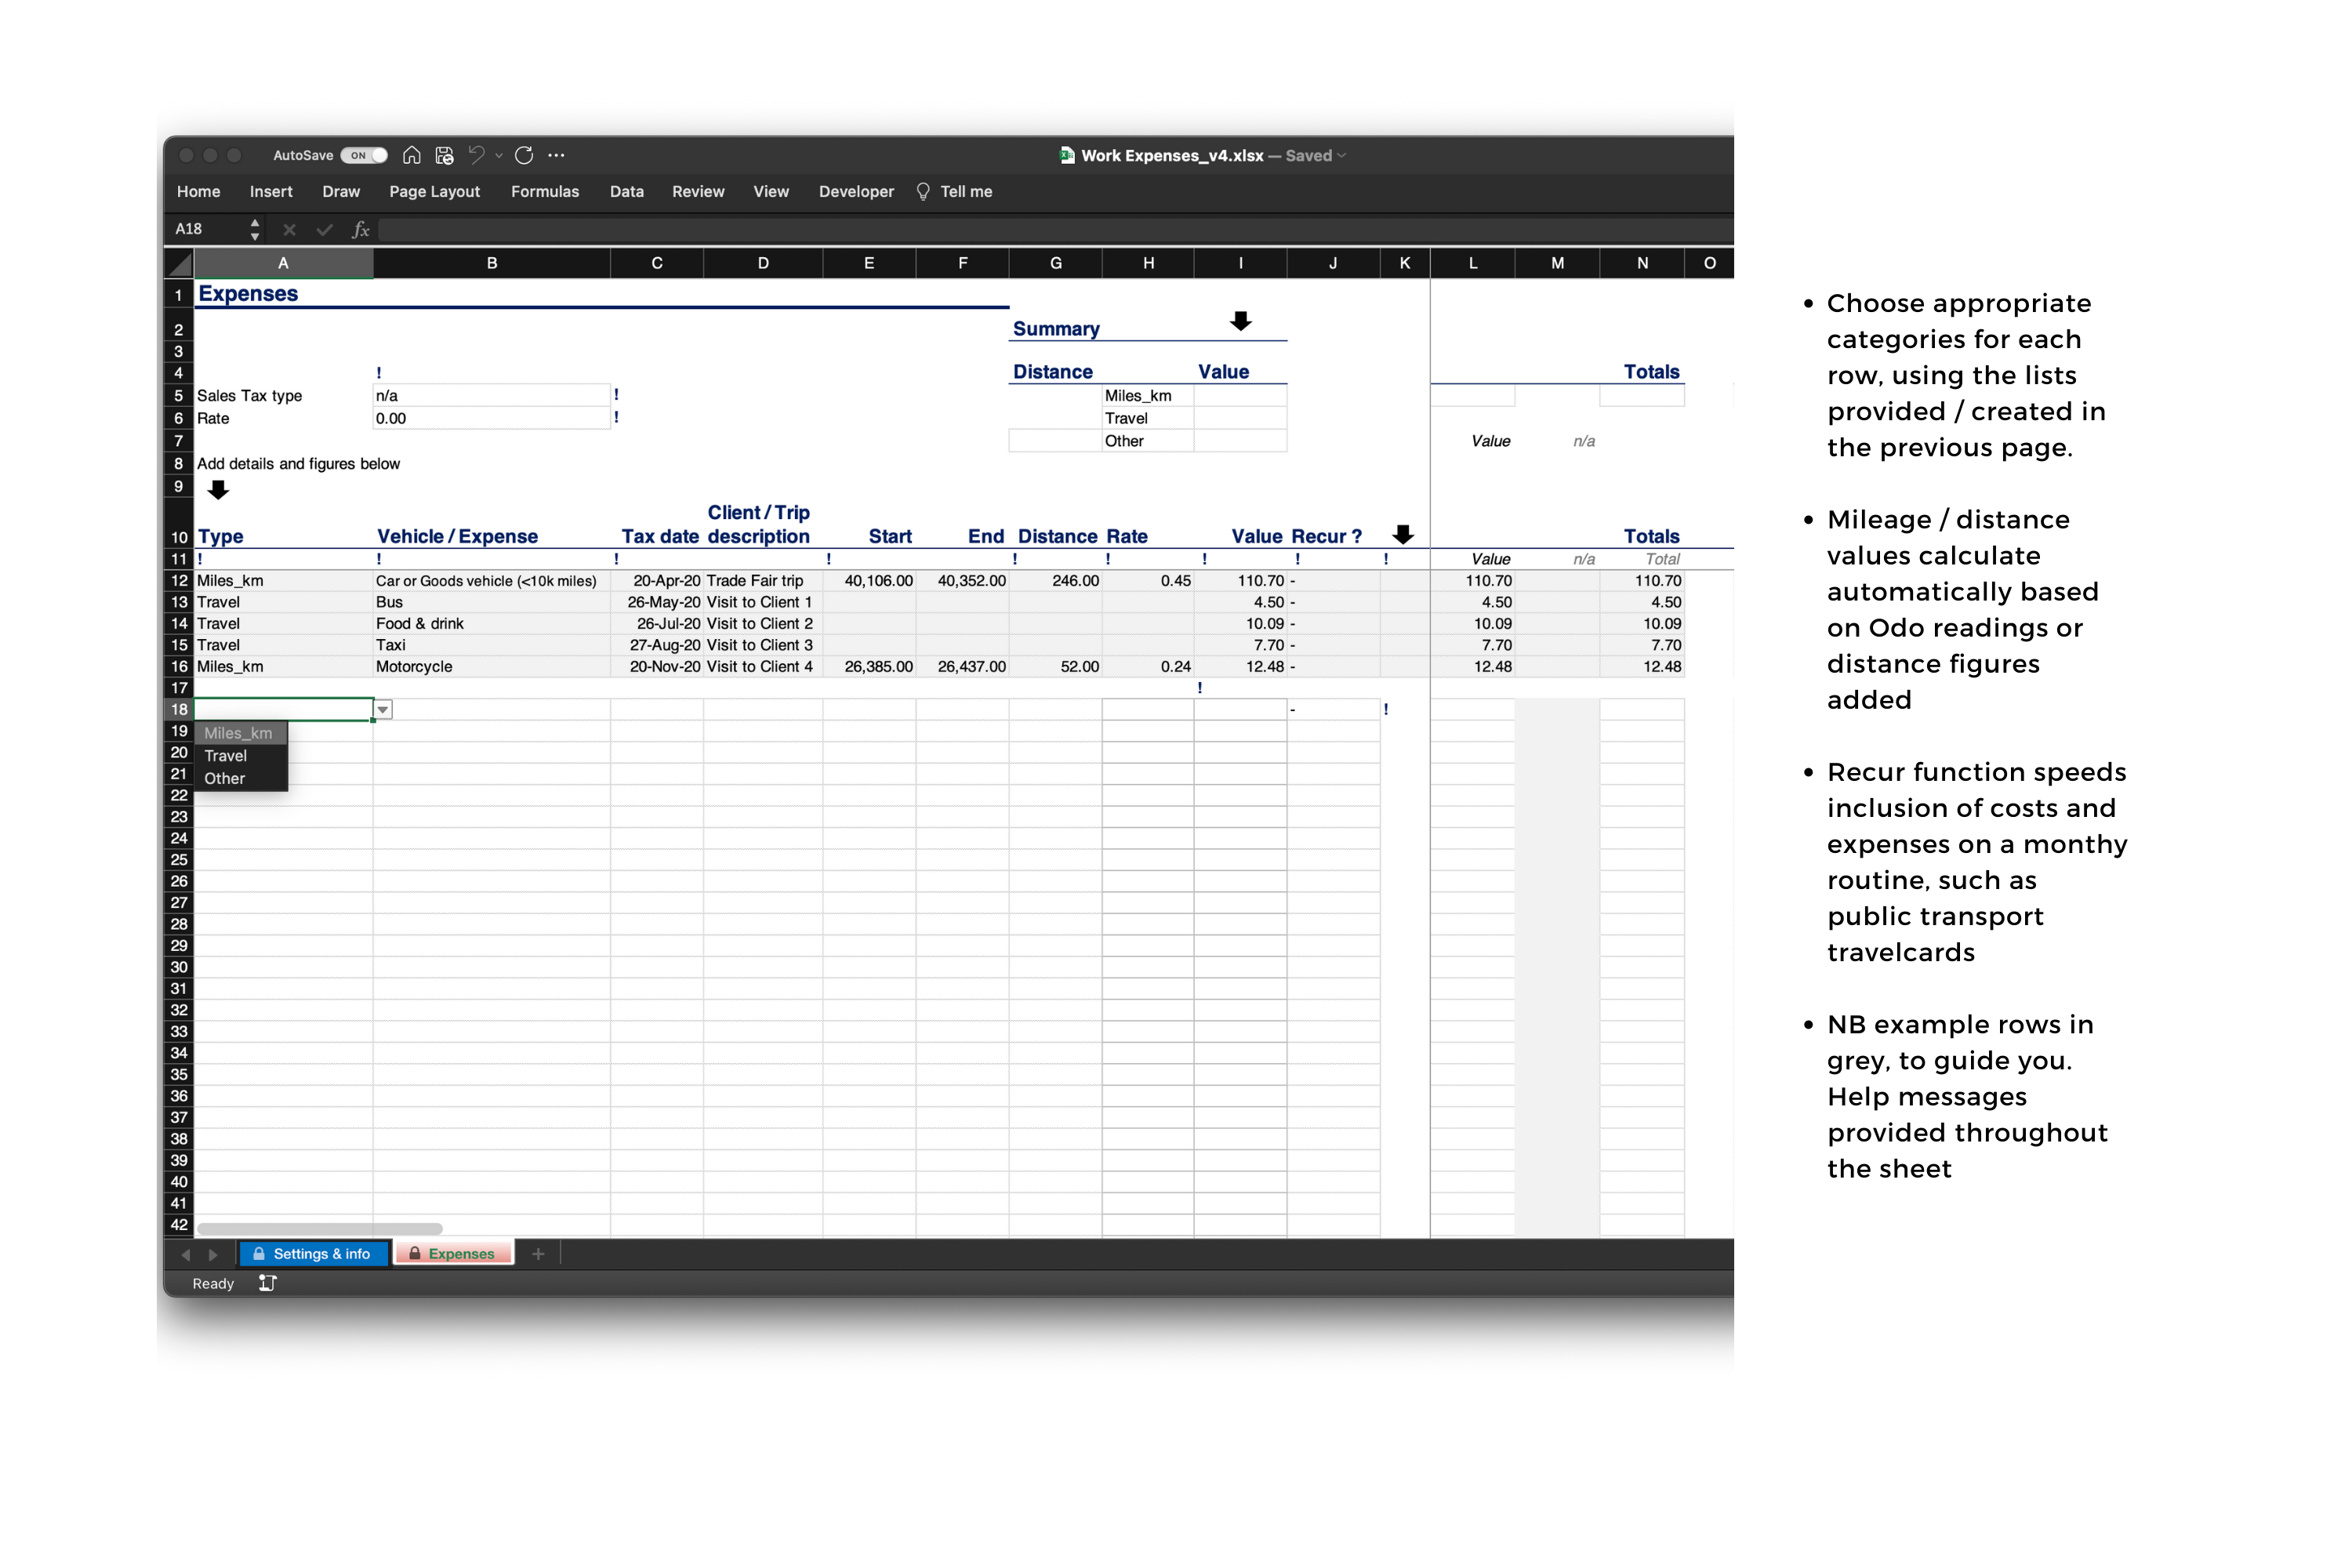Click the Excel document icon in the title bar
This screenshot has height=1568, width=2352.
pos(1066,156)
